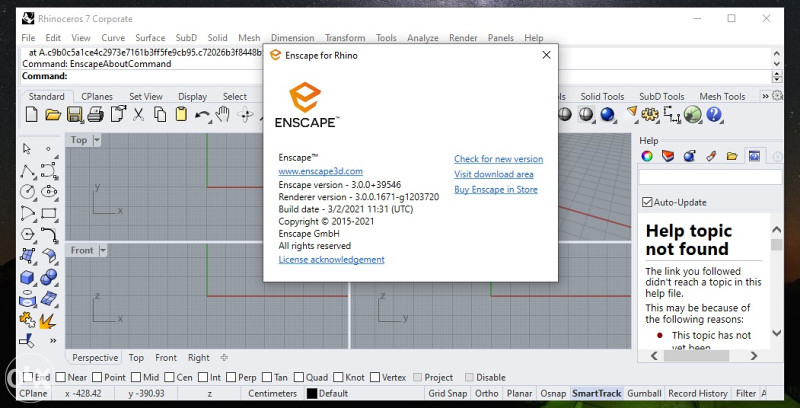Click the Boolean union spheres icon
Image resolution: width=800 pixels, height=408 pixels.
[48, 278]
